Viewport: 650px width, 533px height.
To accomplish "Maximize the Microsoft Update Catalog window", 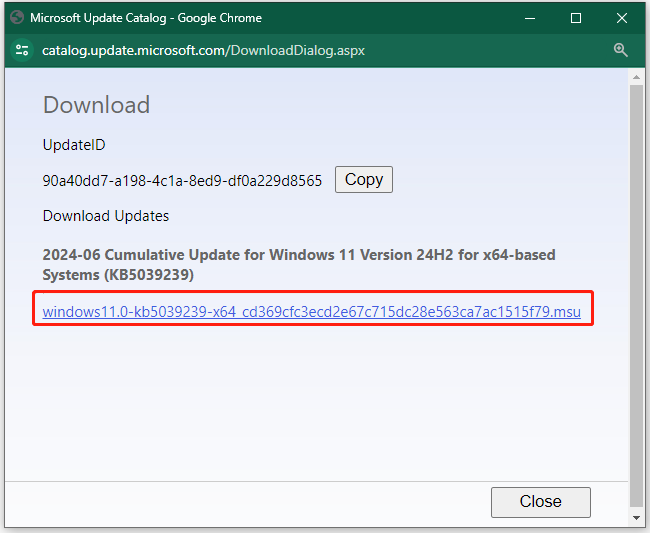I will pos(575,18).
